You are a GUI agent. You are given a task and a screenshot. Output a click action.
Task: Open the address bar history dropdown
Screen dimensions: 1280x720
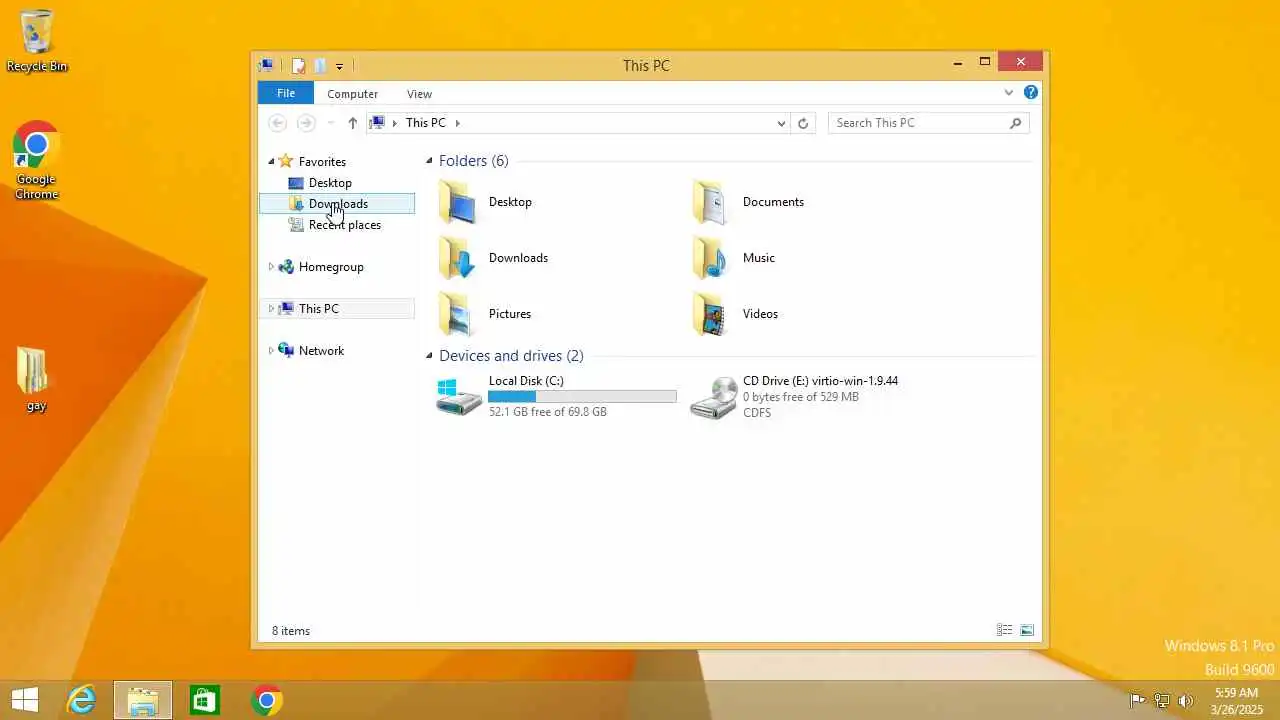point(781,123)
